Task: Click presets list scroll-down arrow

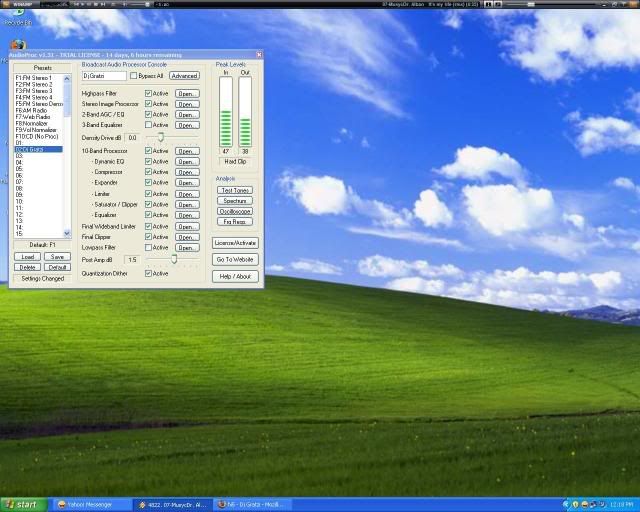Action: (x=67, y=233)
